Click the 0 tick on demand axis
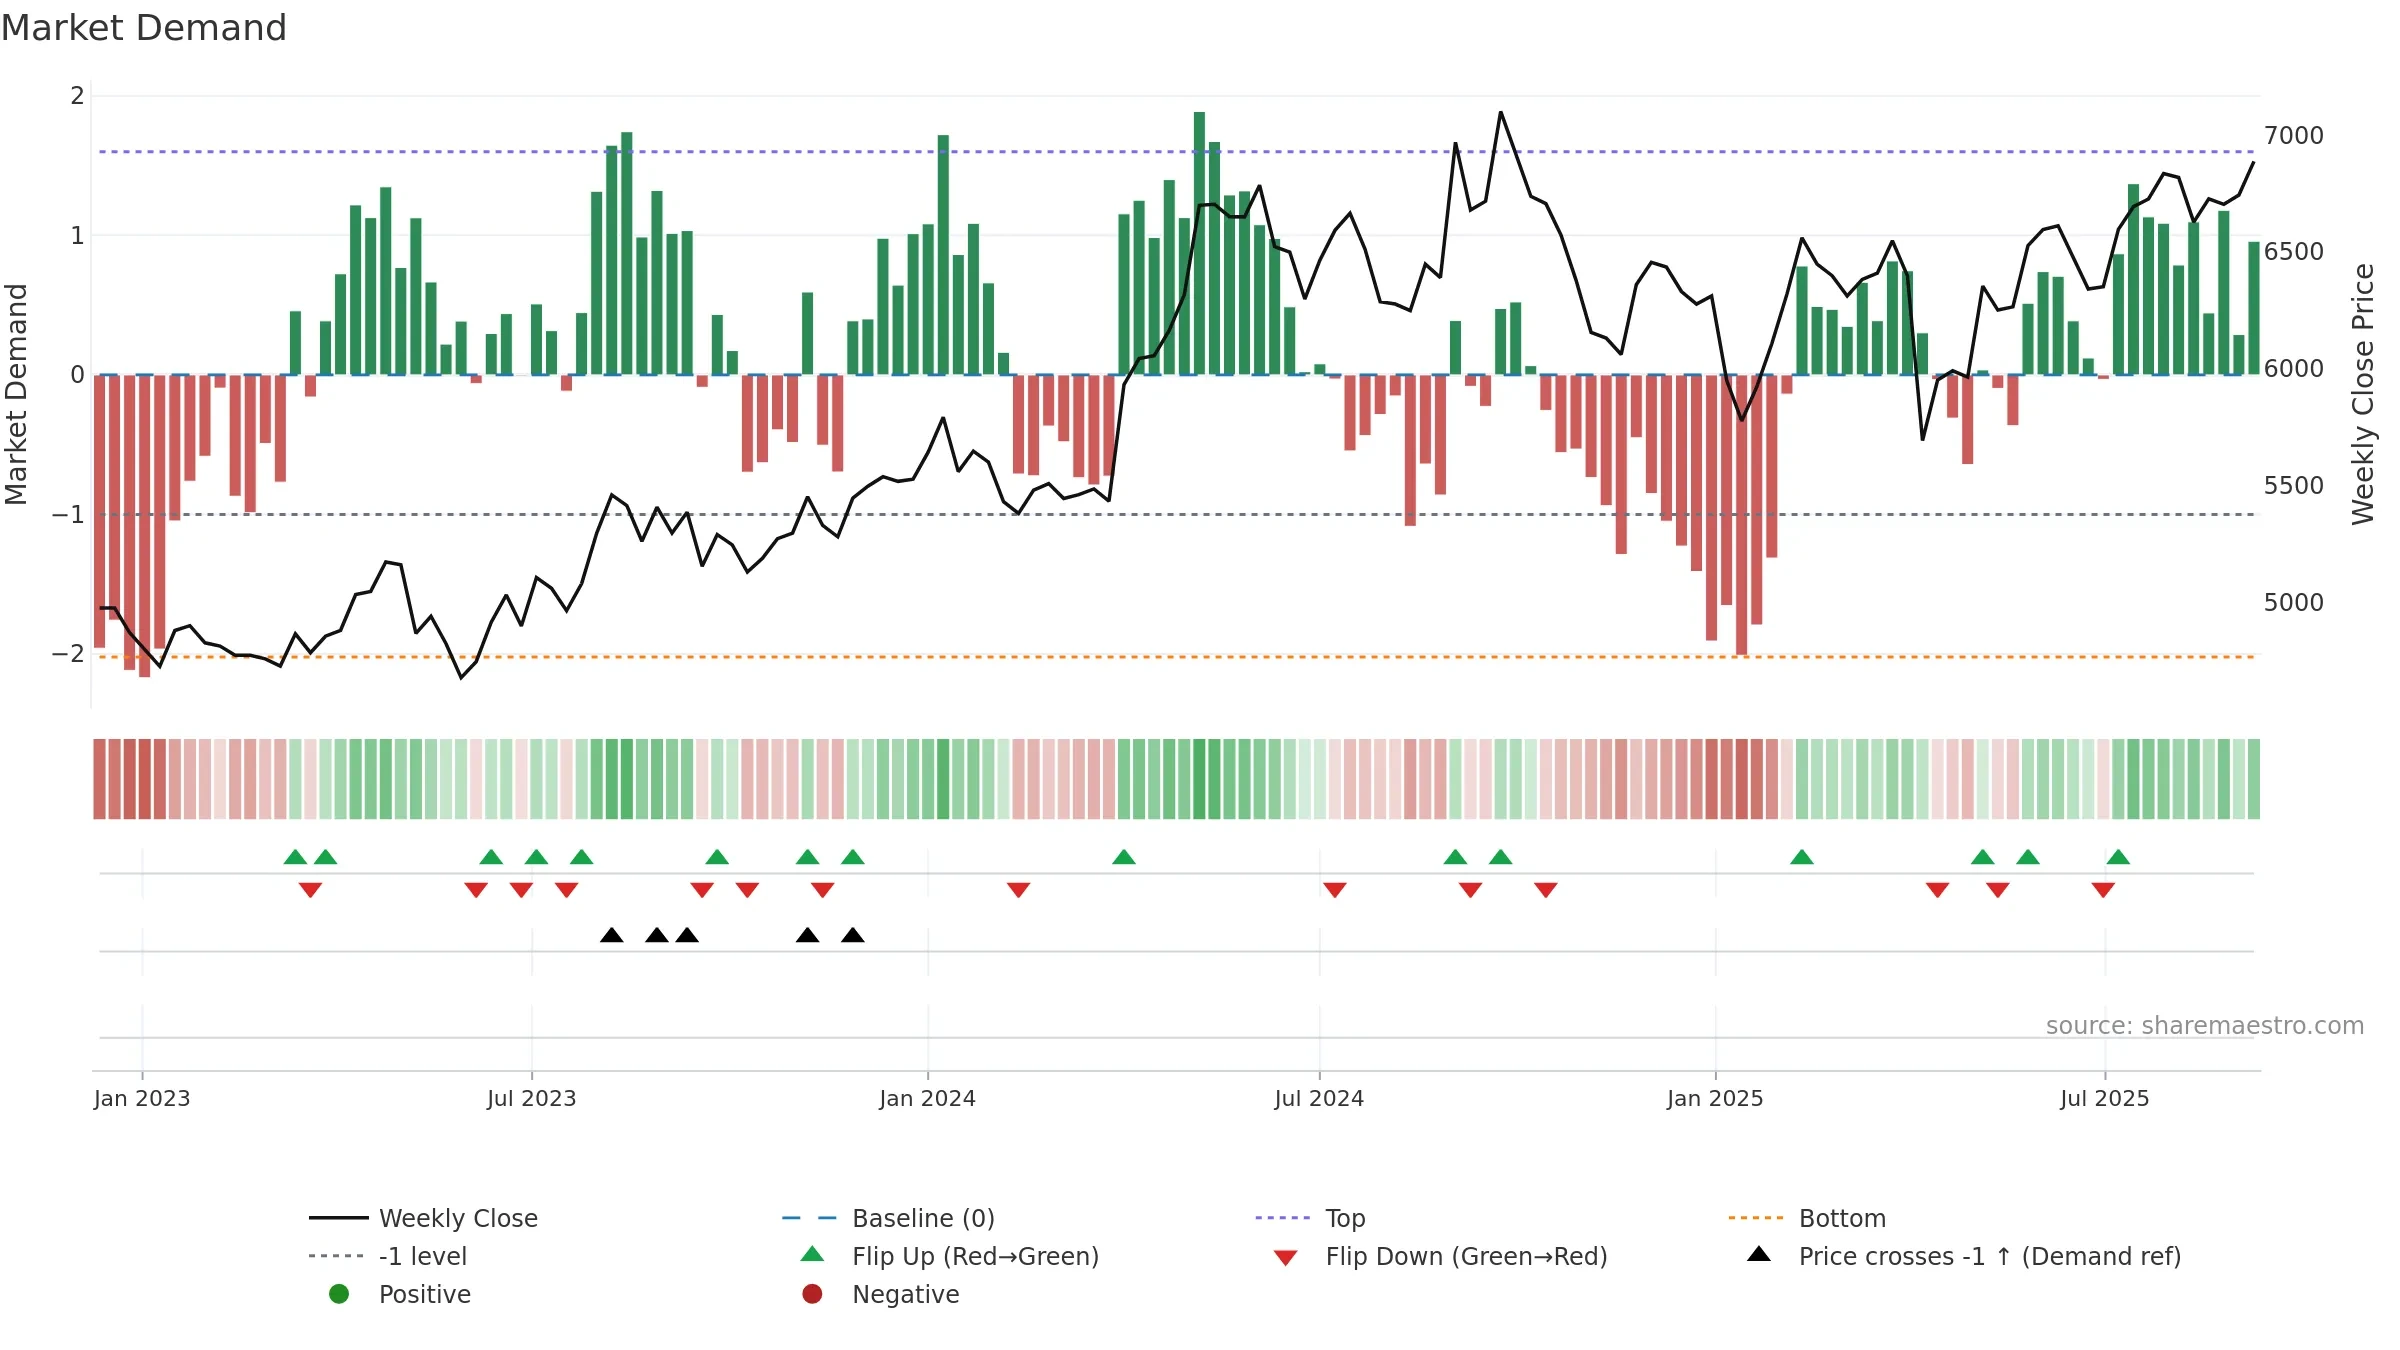Viewport: 2400px width, 1350px height. (x=77, y=375)
